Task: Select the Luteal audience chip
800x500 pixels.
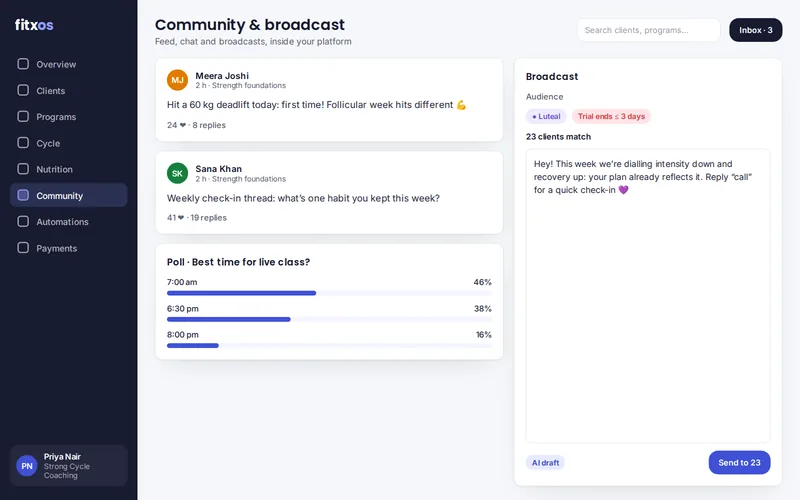Action: tap(546, 116)
